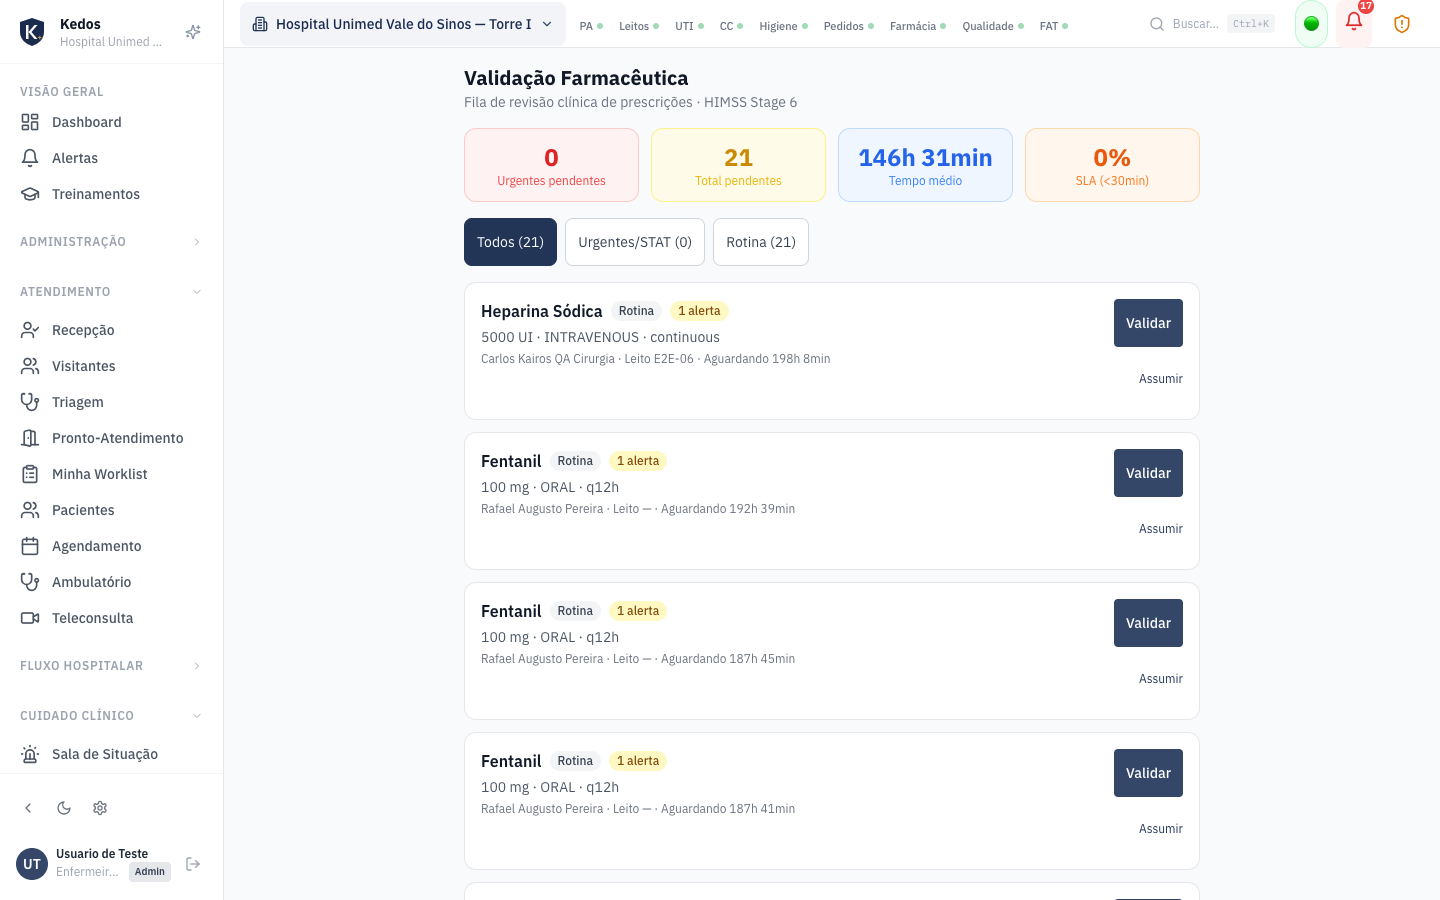Image resolution: width=1440 pixels, height=900 pixels.
Task: Click the SLA (<30min) card
Action: pos(1112,165)
